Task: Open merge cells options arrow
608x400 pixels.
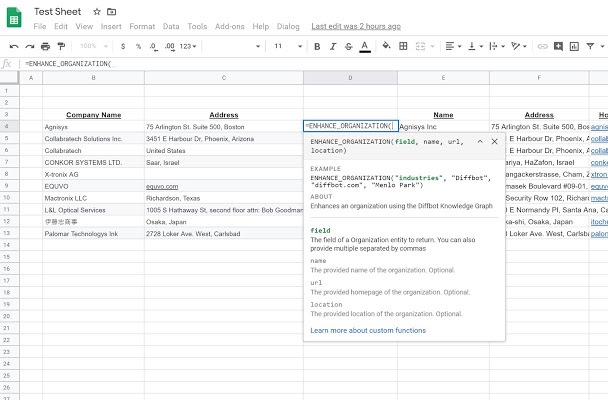Action: click(432, 47)
